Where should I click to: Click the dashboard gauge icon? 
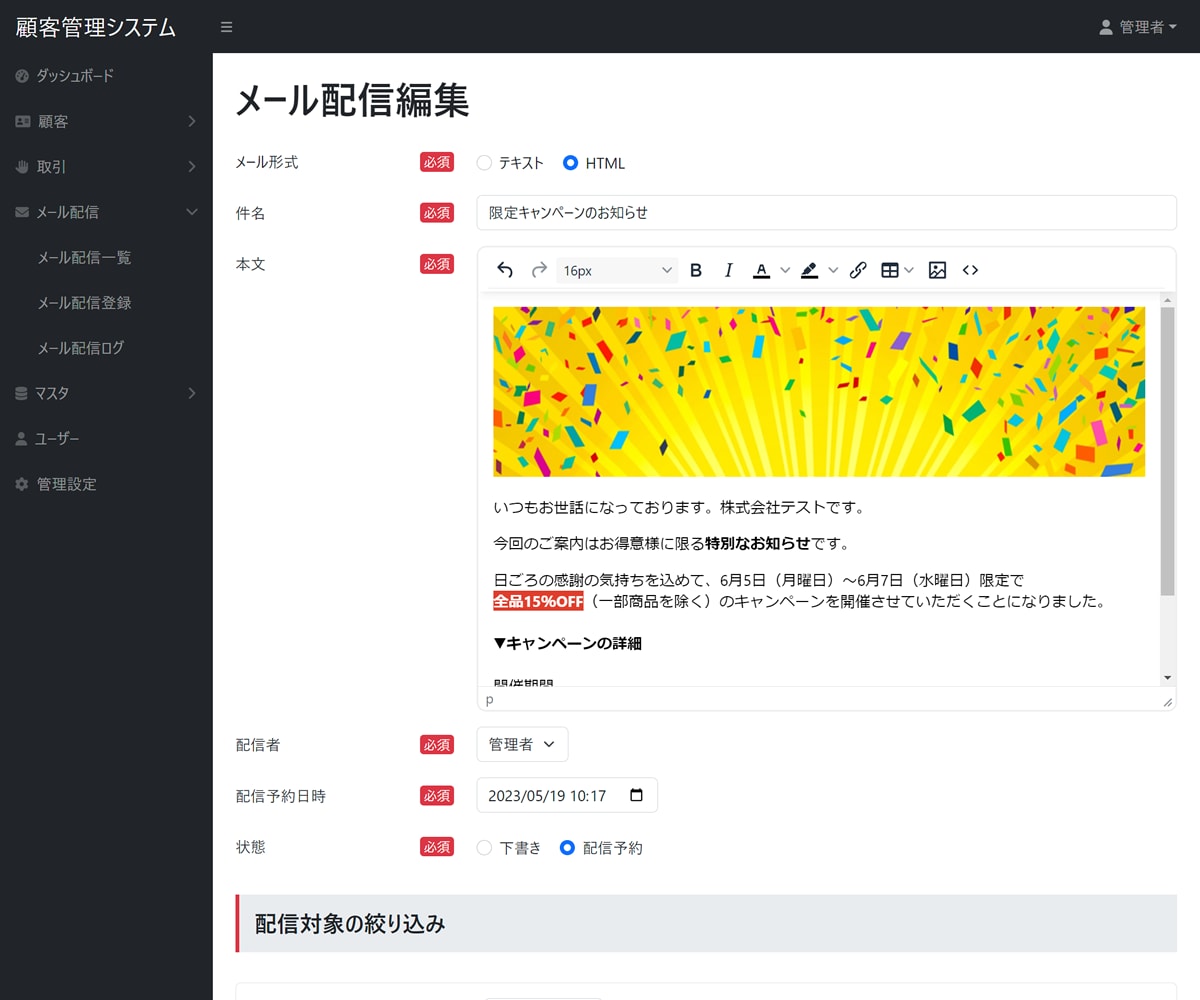point(22,76)
